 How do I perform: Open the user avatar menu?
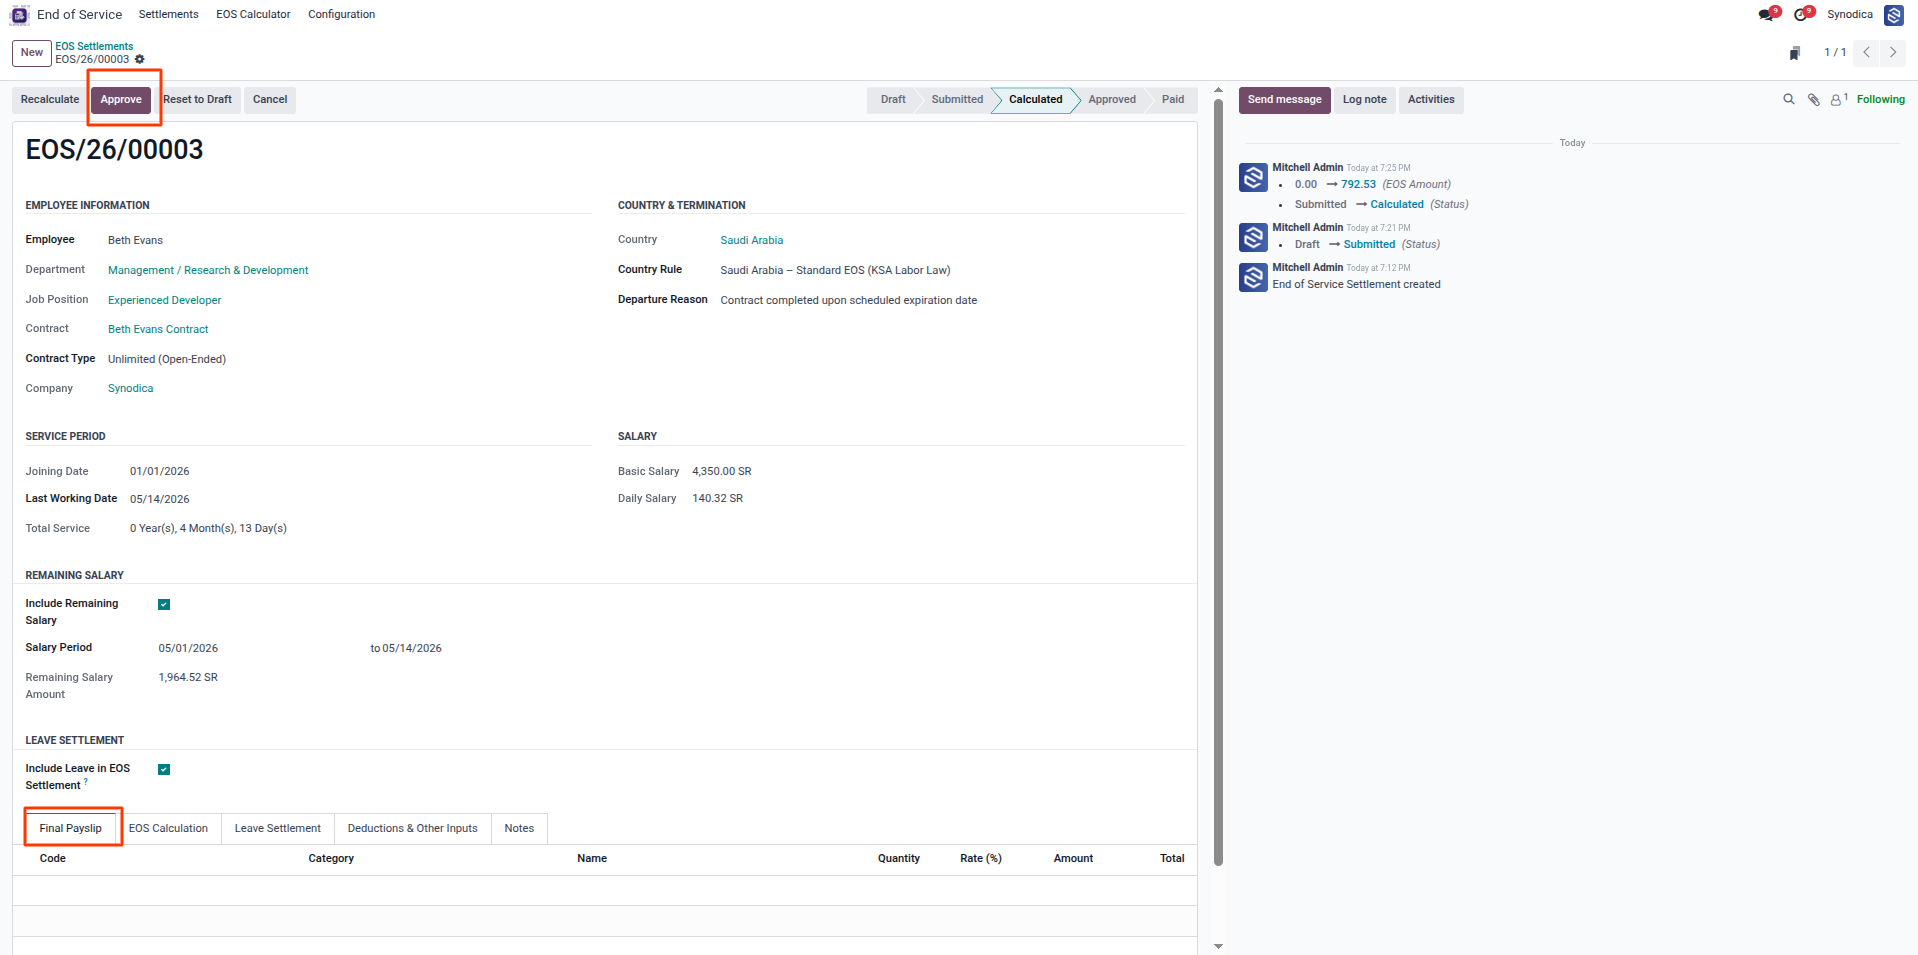[1893, 15]
